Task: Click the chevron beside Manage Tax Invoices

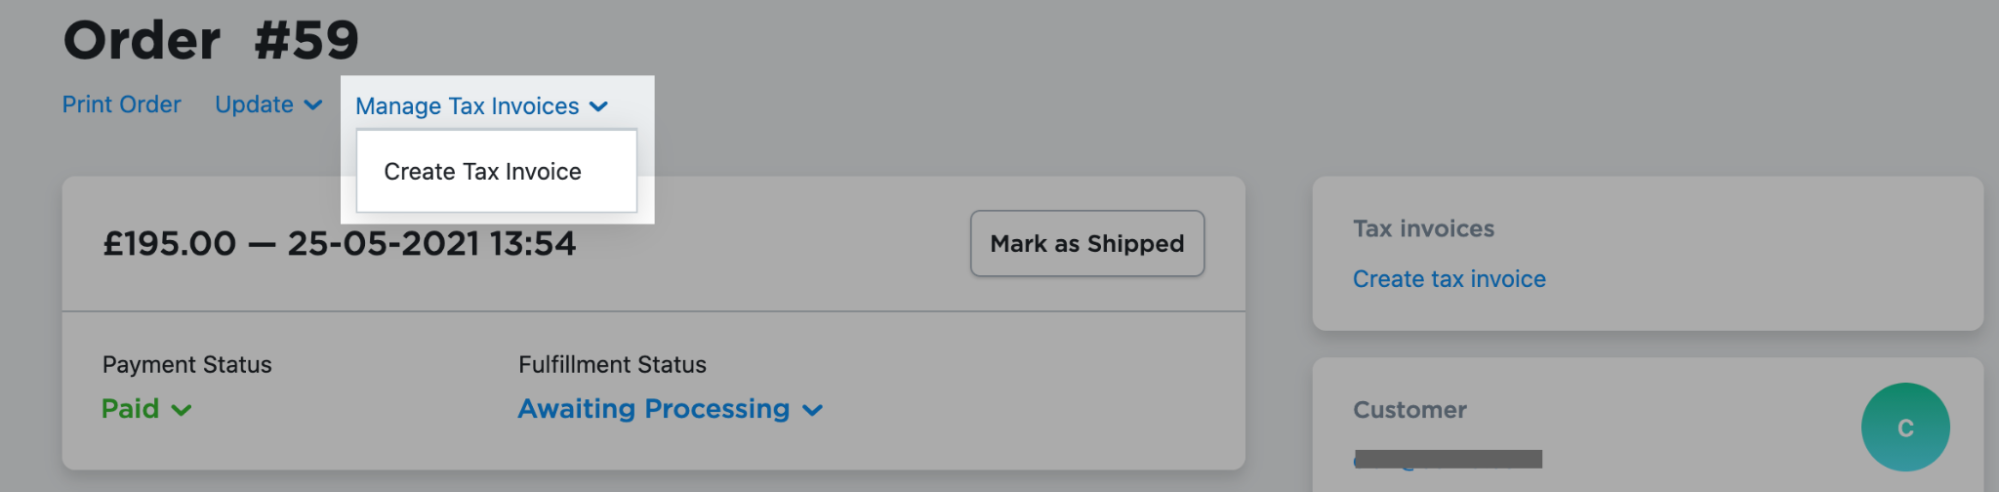Action: 599,107
